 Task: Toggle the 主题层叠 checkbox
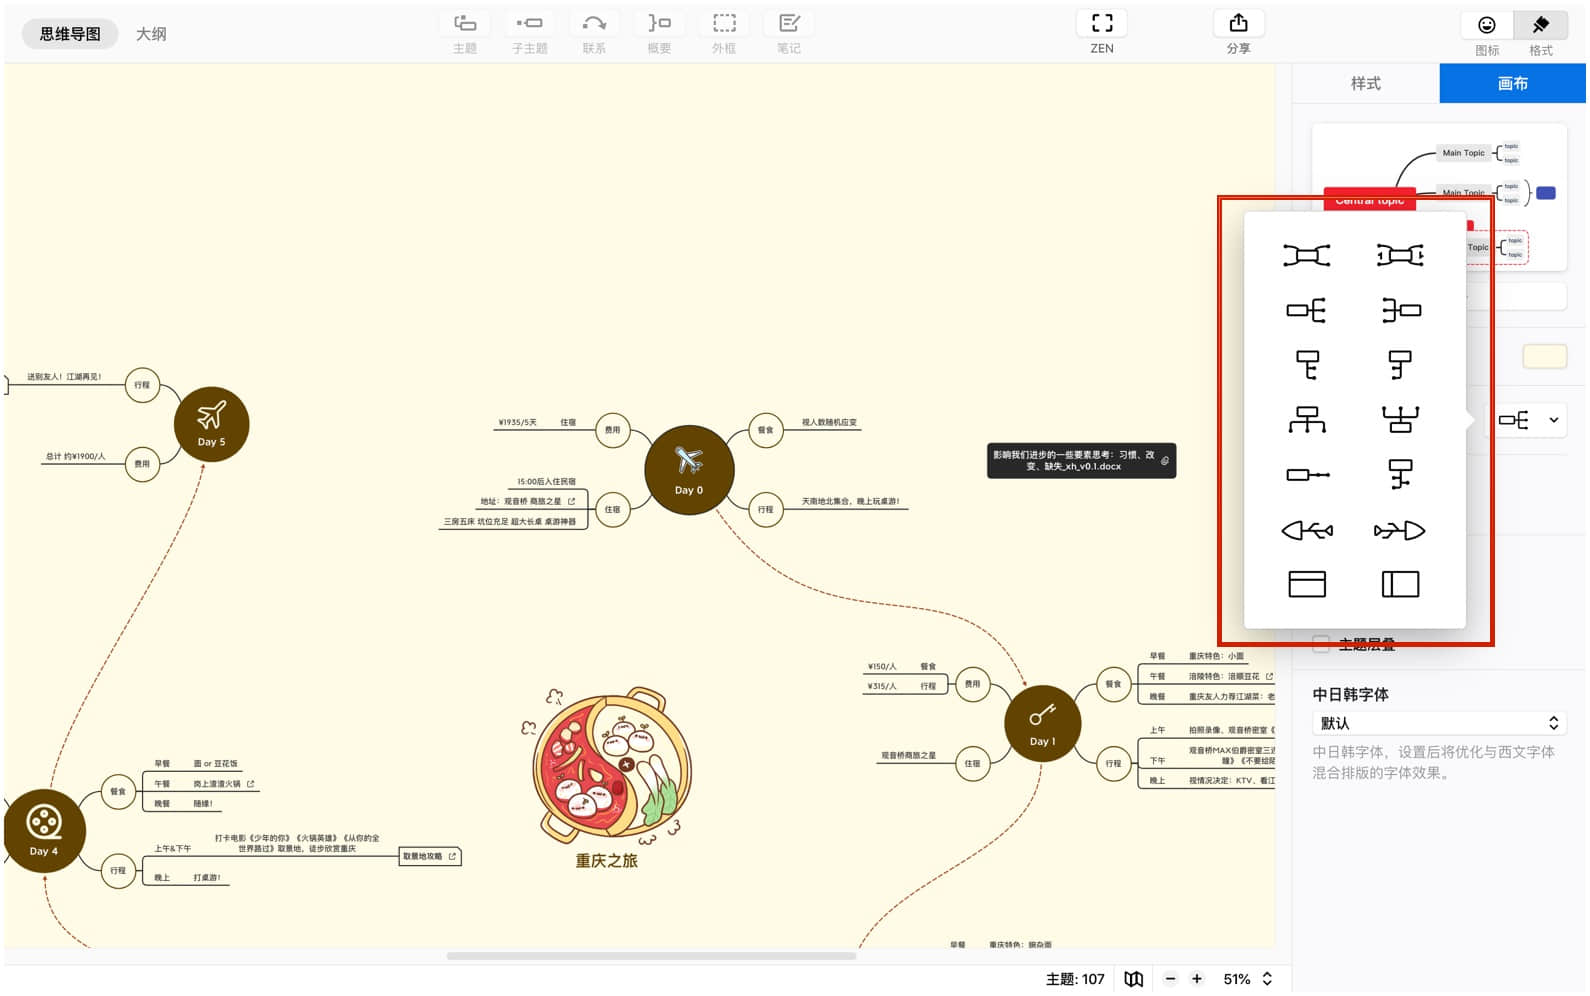[1321, 644]
